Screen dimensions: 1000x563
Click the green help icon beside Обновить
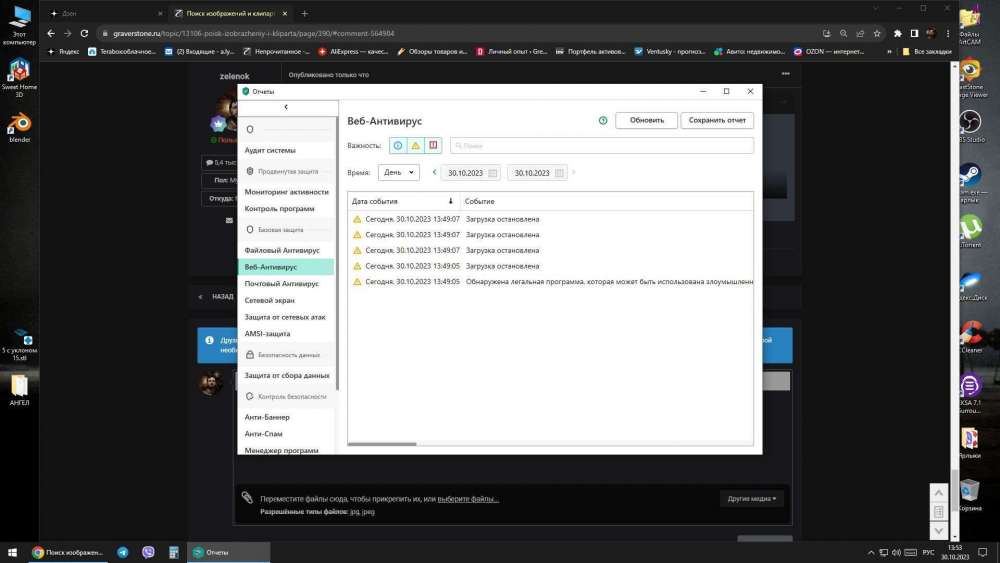603,120
